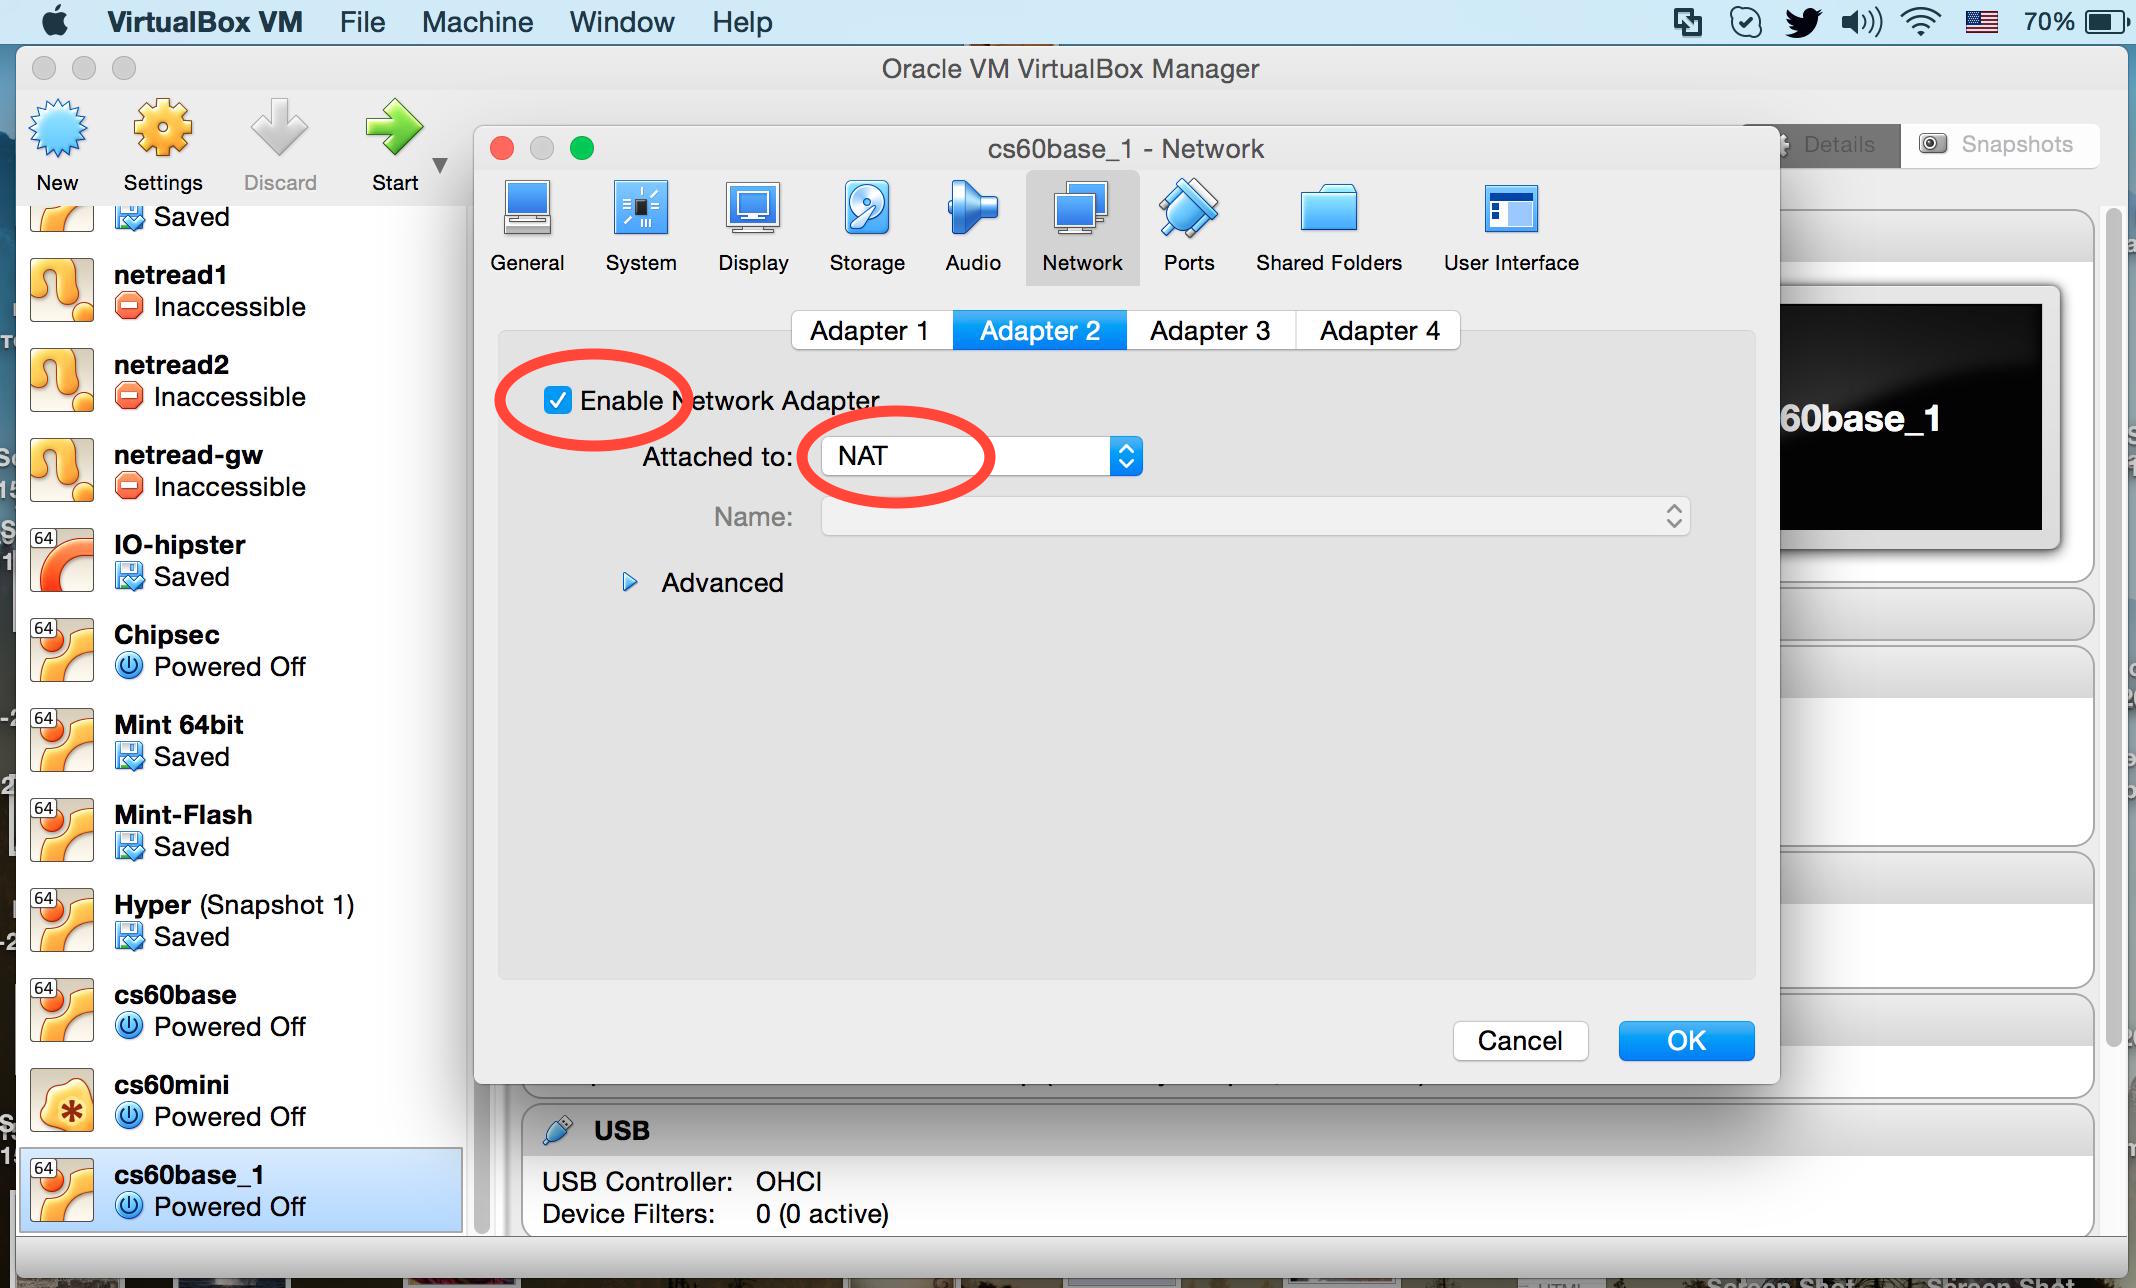Switch to the Snapshots view
This screenshot has width=2136, height=1288.
pyautogui.click(x=2000, y=145)
